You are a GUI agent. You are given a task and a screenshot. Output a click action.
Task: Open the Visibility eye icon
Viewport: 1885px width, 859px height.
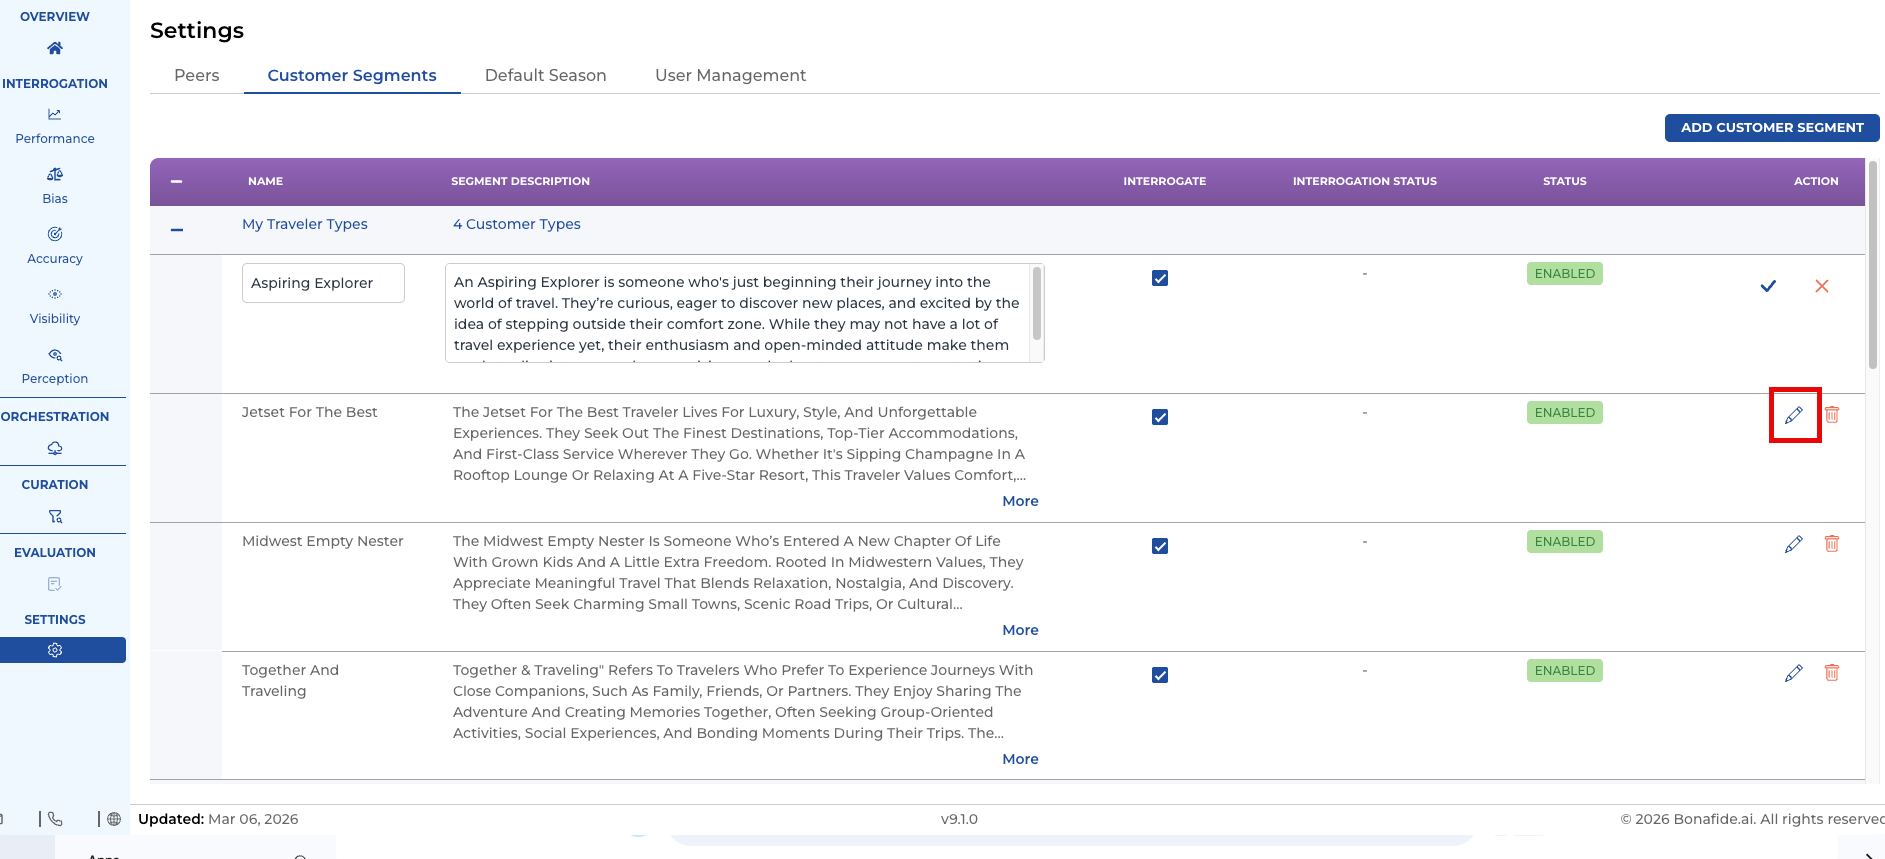55,294
